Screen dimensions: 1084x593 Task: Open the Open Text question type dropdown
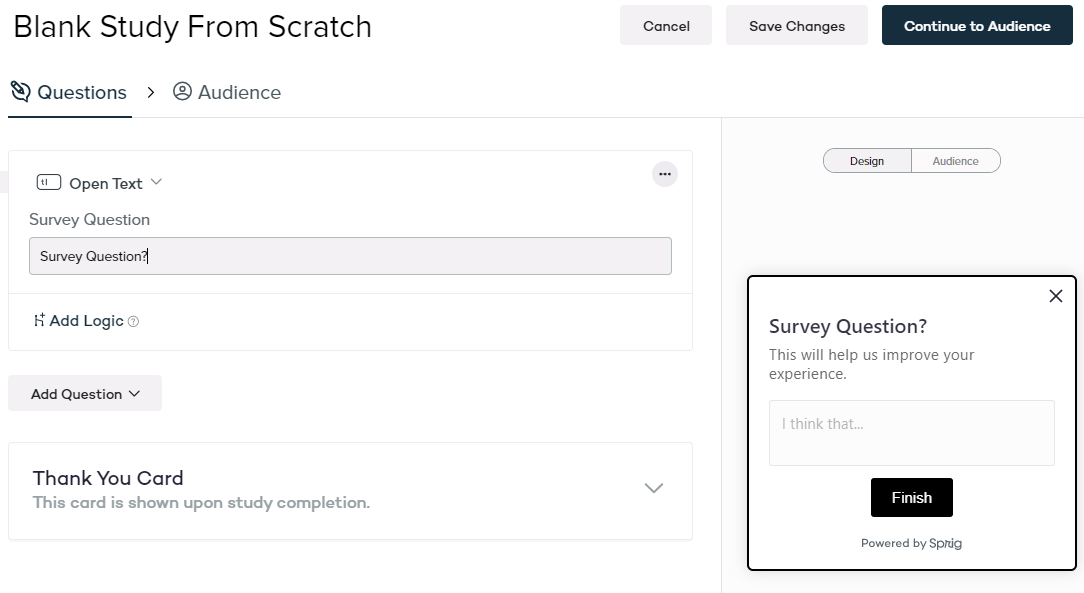[155, 183]
